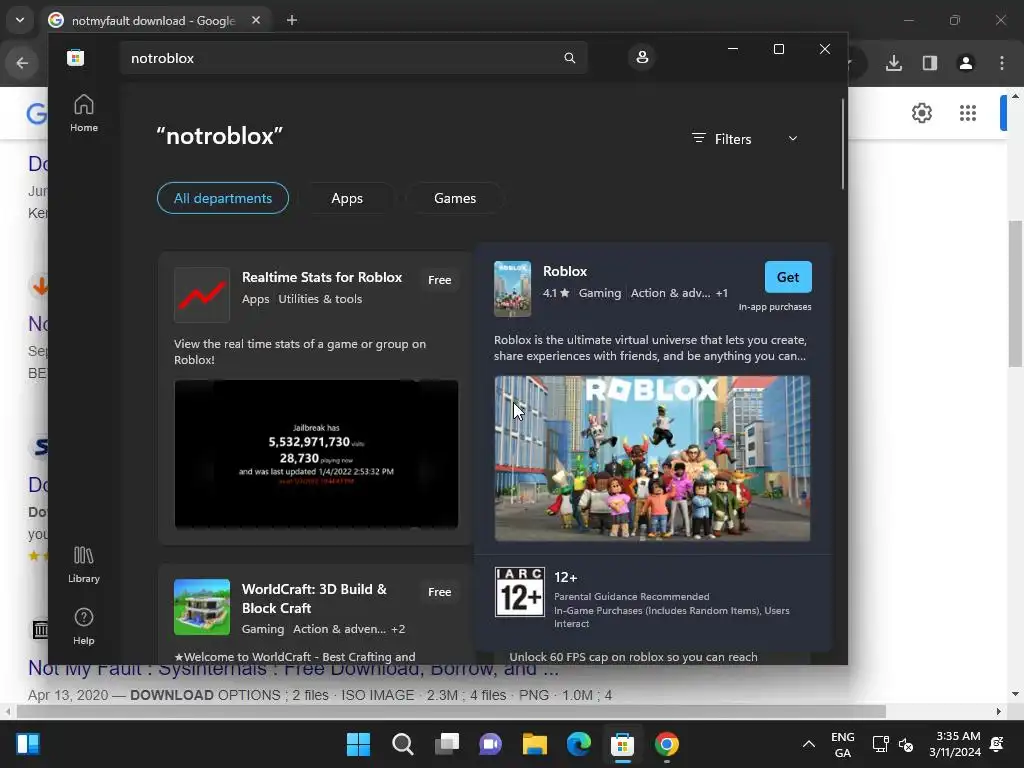Expand the Filters dropdown
Screen dimensions: 1024x768
tap(744, 138)
